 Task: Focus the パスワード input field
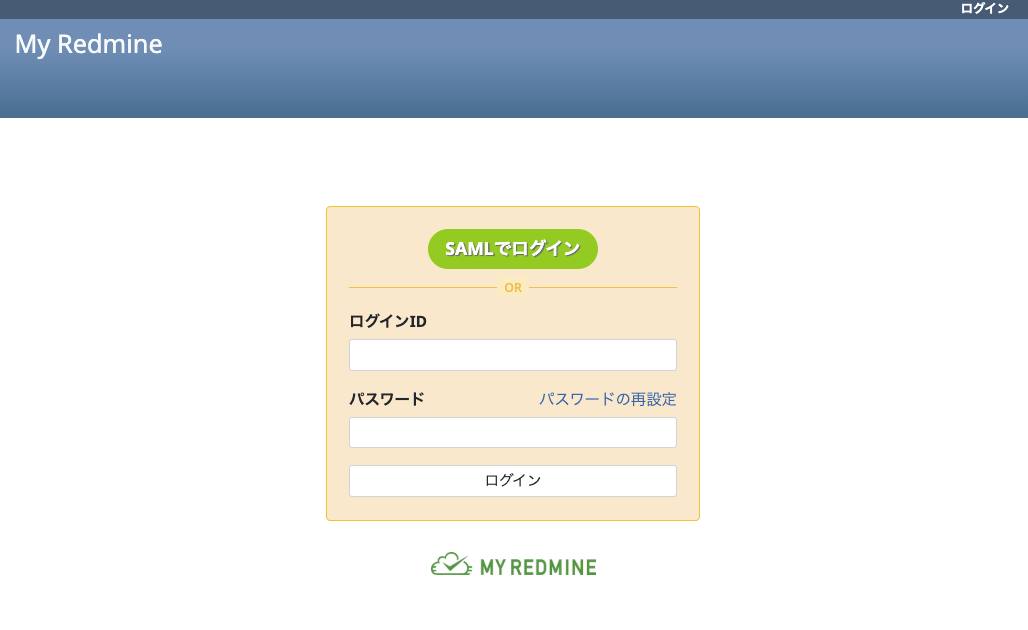click(x=512, y=433)
